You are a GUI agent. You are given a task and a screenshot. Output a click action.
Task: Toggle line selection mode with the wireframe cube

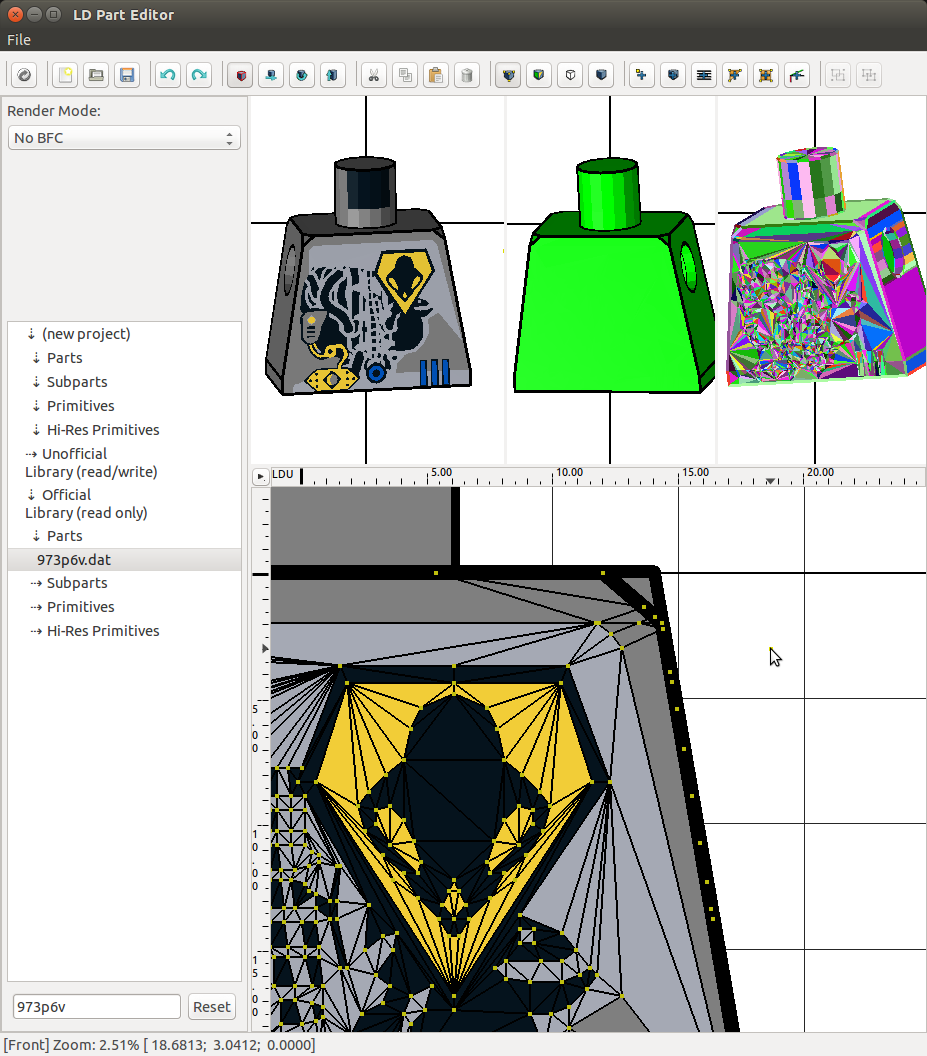click(x=570, y=75)
